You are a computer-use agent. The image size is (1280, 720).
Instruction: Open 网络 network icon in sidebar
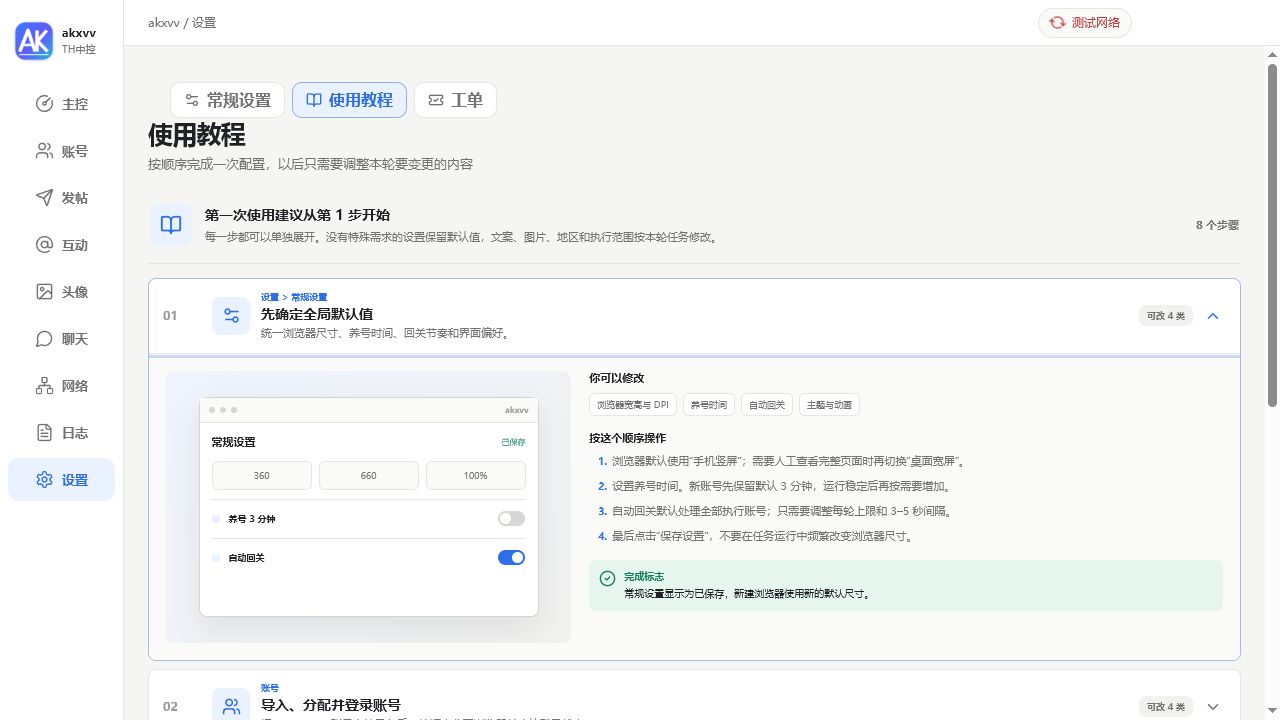44,386
